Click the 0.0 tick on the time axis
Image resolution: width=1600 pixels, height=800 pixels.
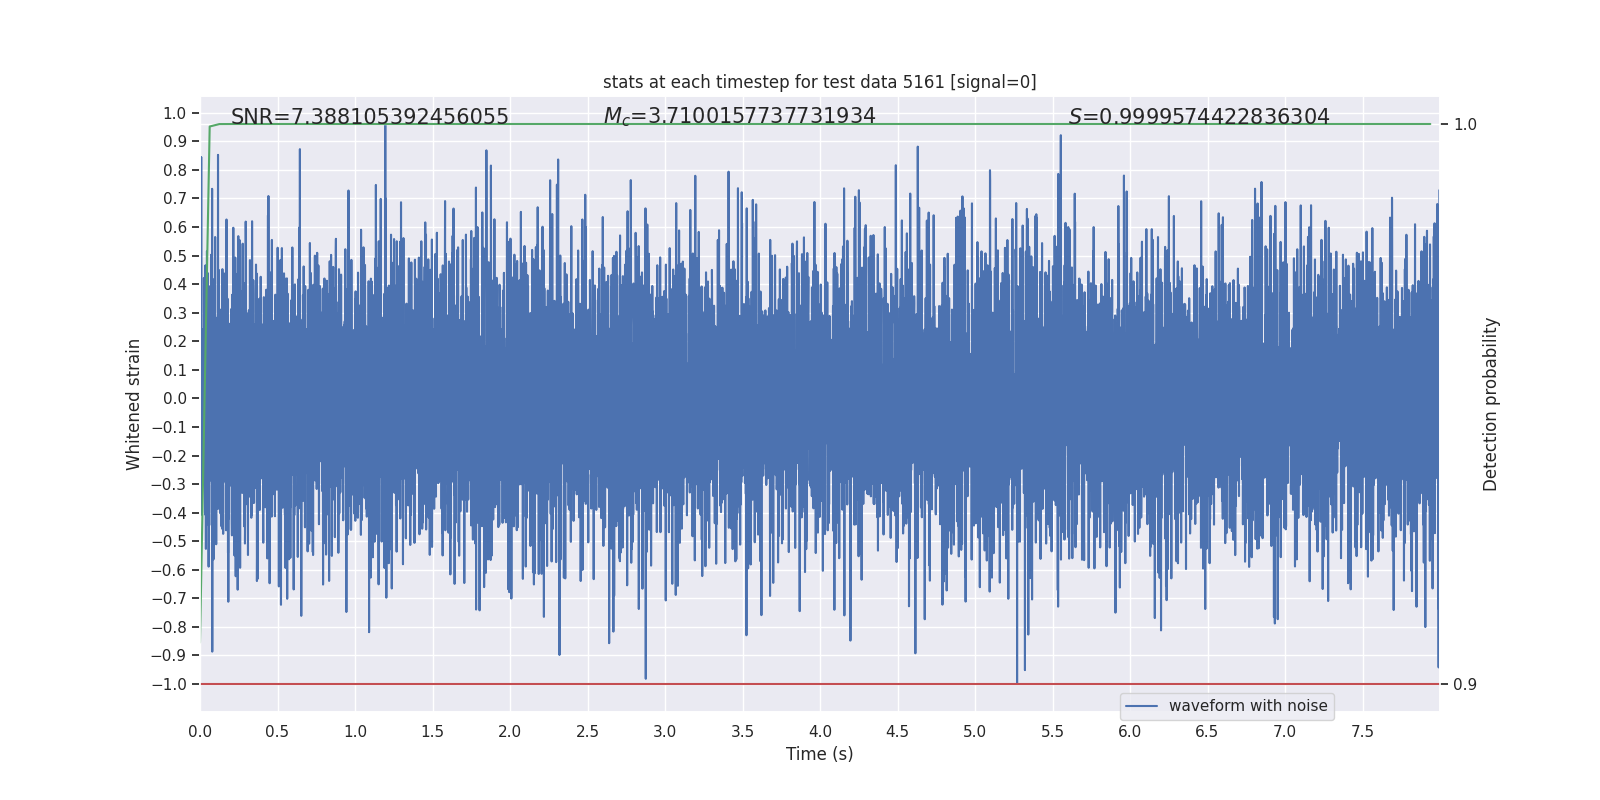pos(200,731)
